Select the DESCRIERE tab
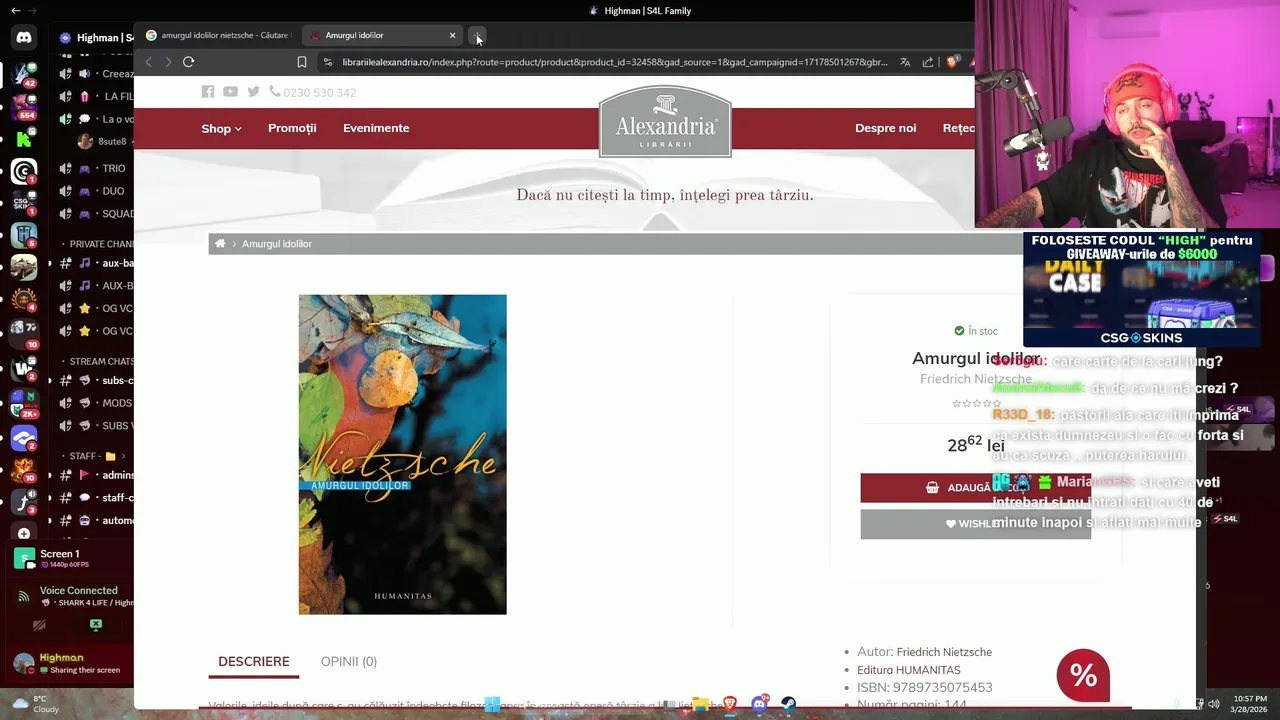The width and height of the screenshot is (1280, 720). (x=254, y=661)
